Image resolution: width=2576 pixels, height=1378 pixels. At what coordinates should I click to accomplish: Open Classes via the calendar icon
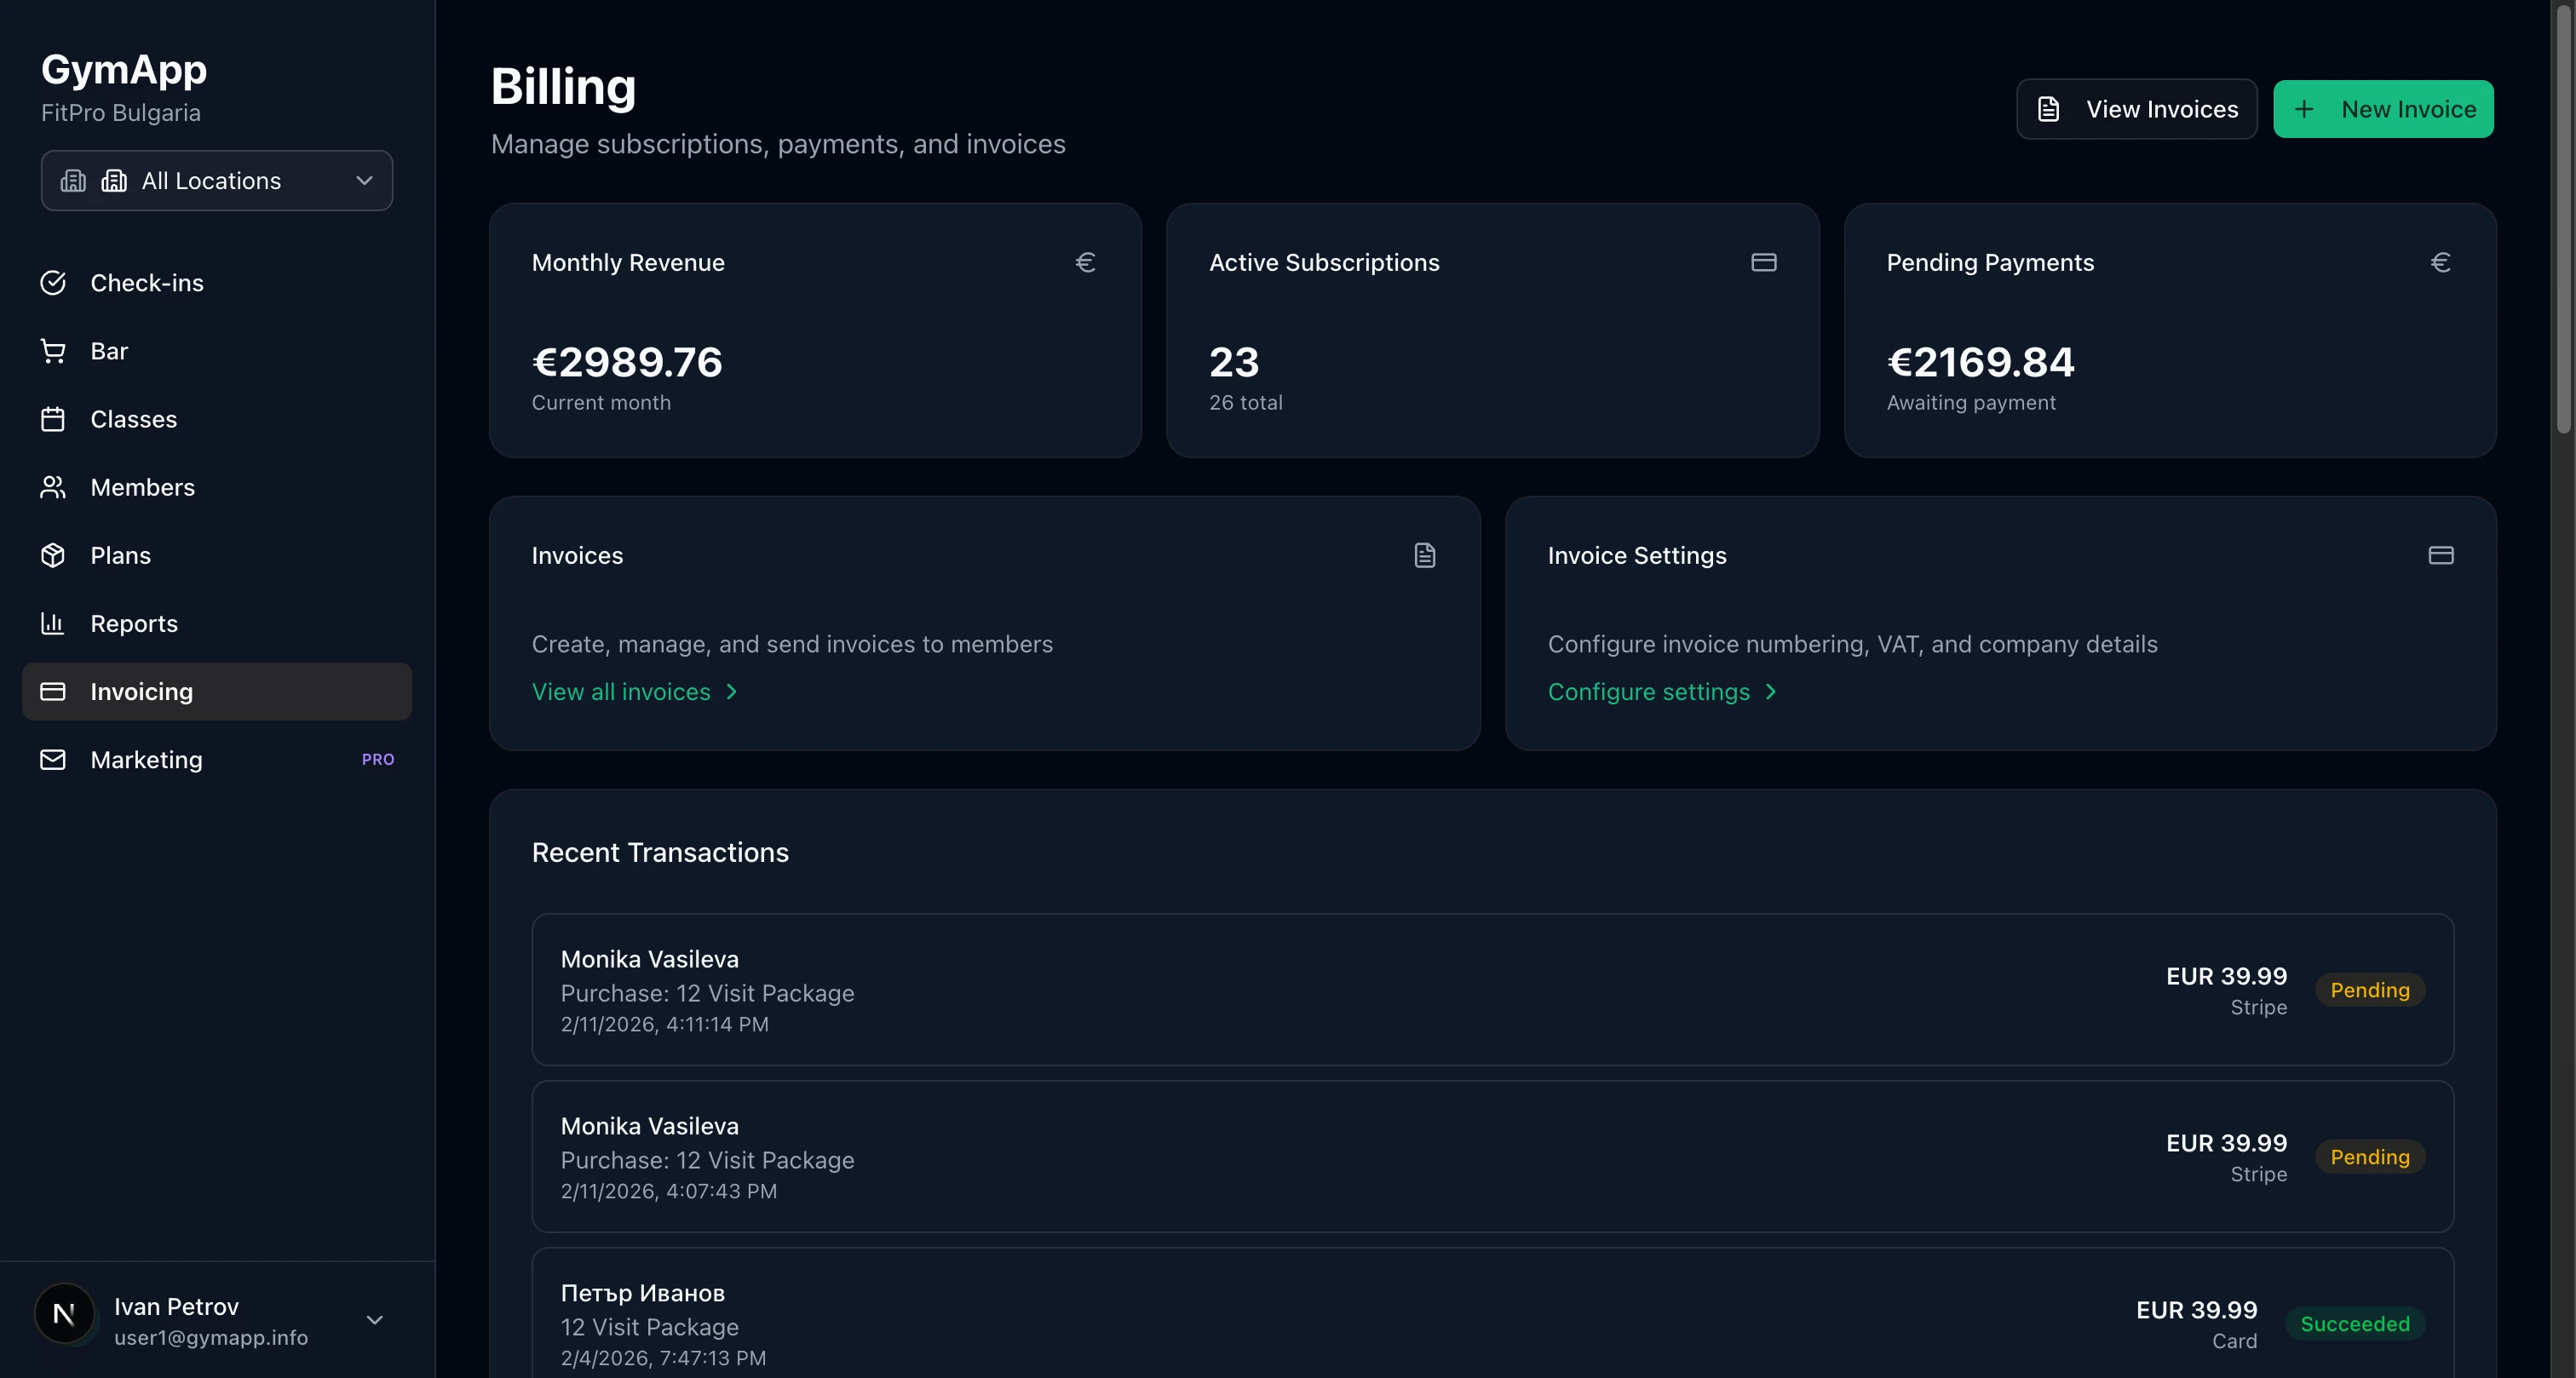point(54,419)
